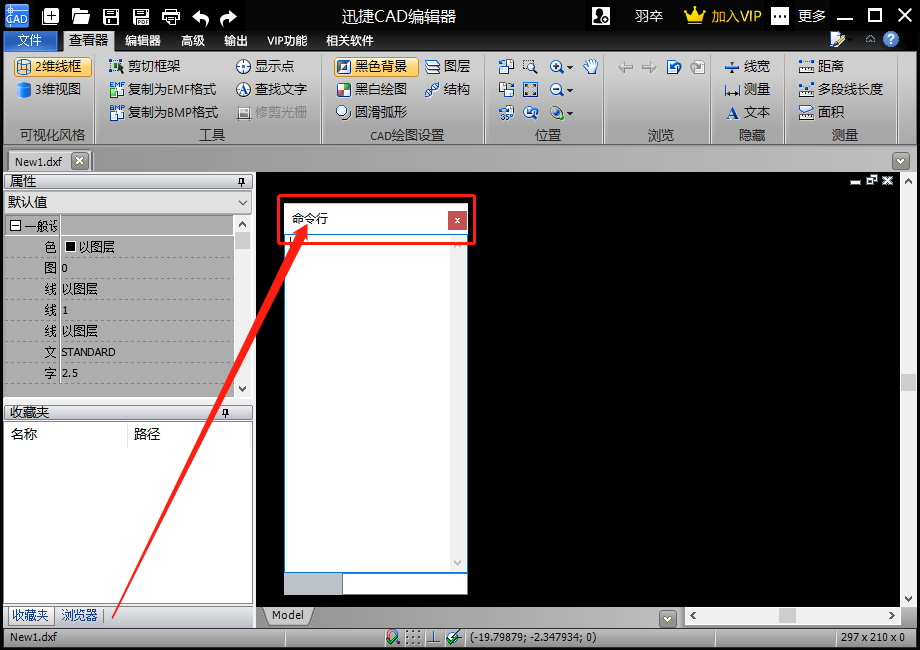Click the fit drawing to window icon
This screenshot has width=920, height=650.
[530, 89]
